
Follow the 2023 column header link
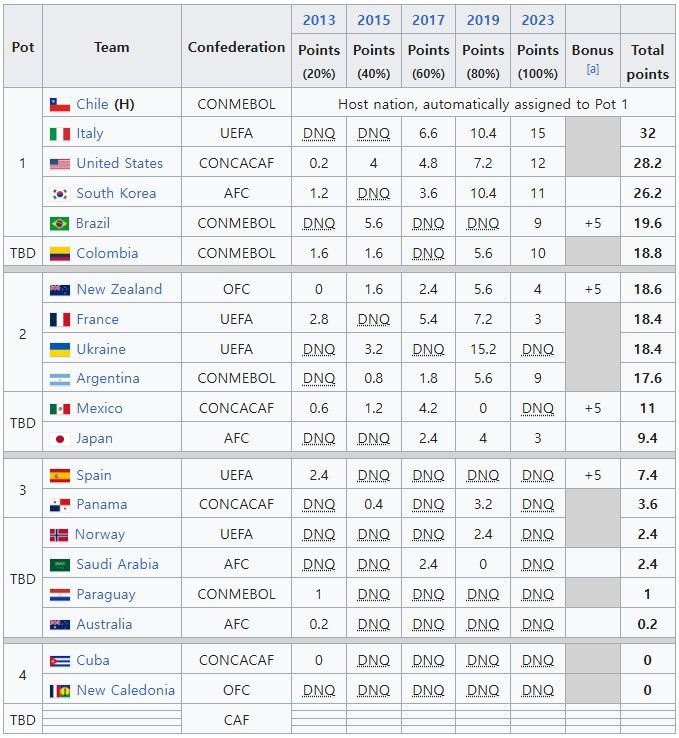coord(538,20)
